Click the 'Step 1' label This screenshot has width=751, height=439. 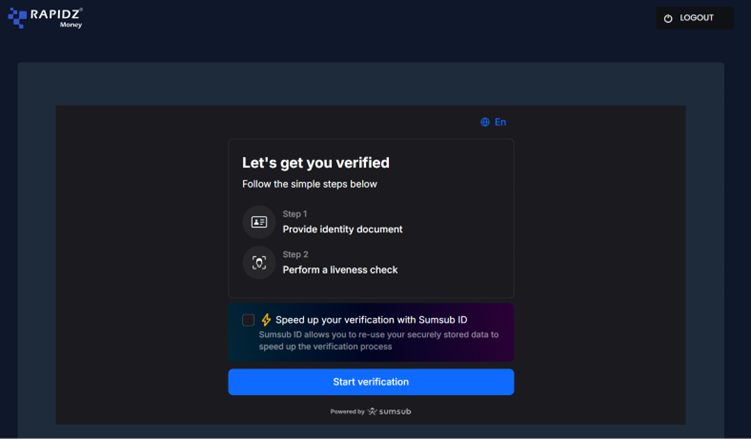pyautogui.click(x=295, y=214)
